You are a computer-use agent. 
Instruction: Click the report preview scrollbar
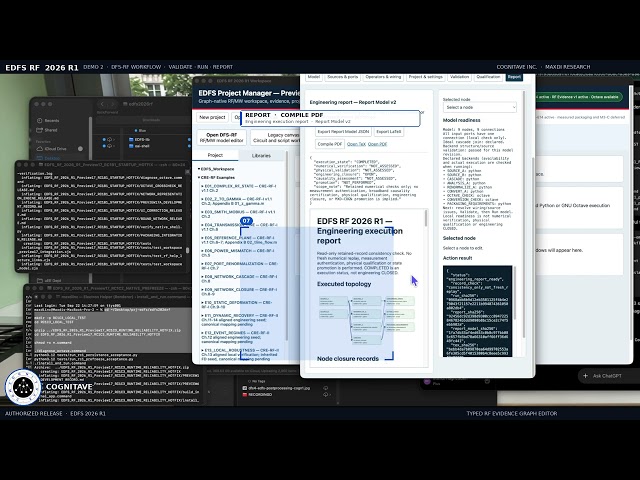[x=426, y=218]
